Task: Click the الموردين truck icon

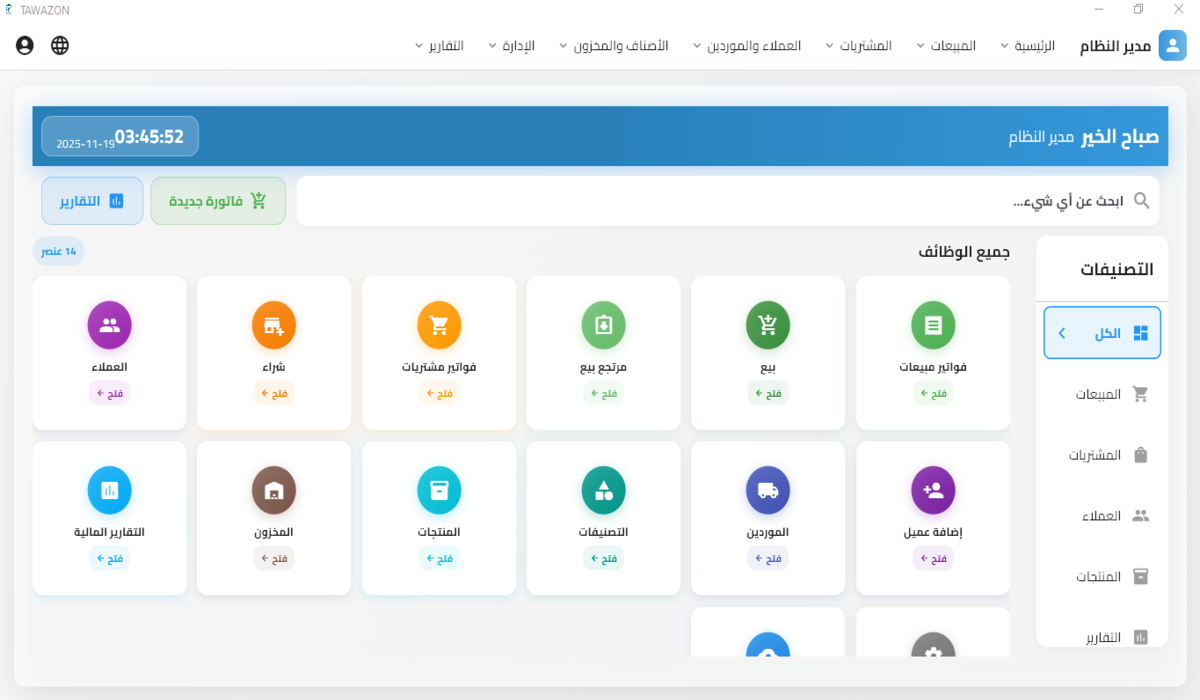Action: pos(768,490)
